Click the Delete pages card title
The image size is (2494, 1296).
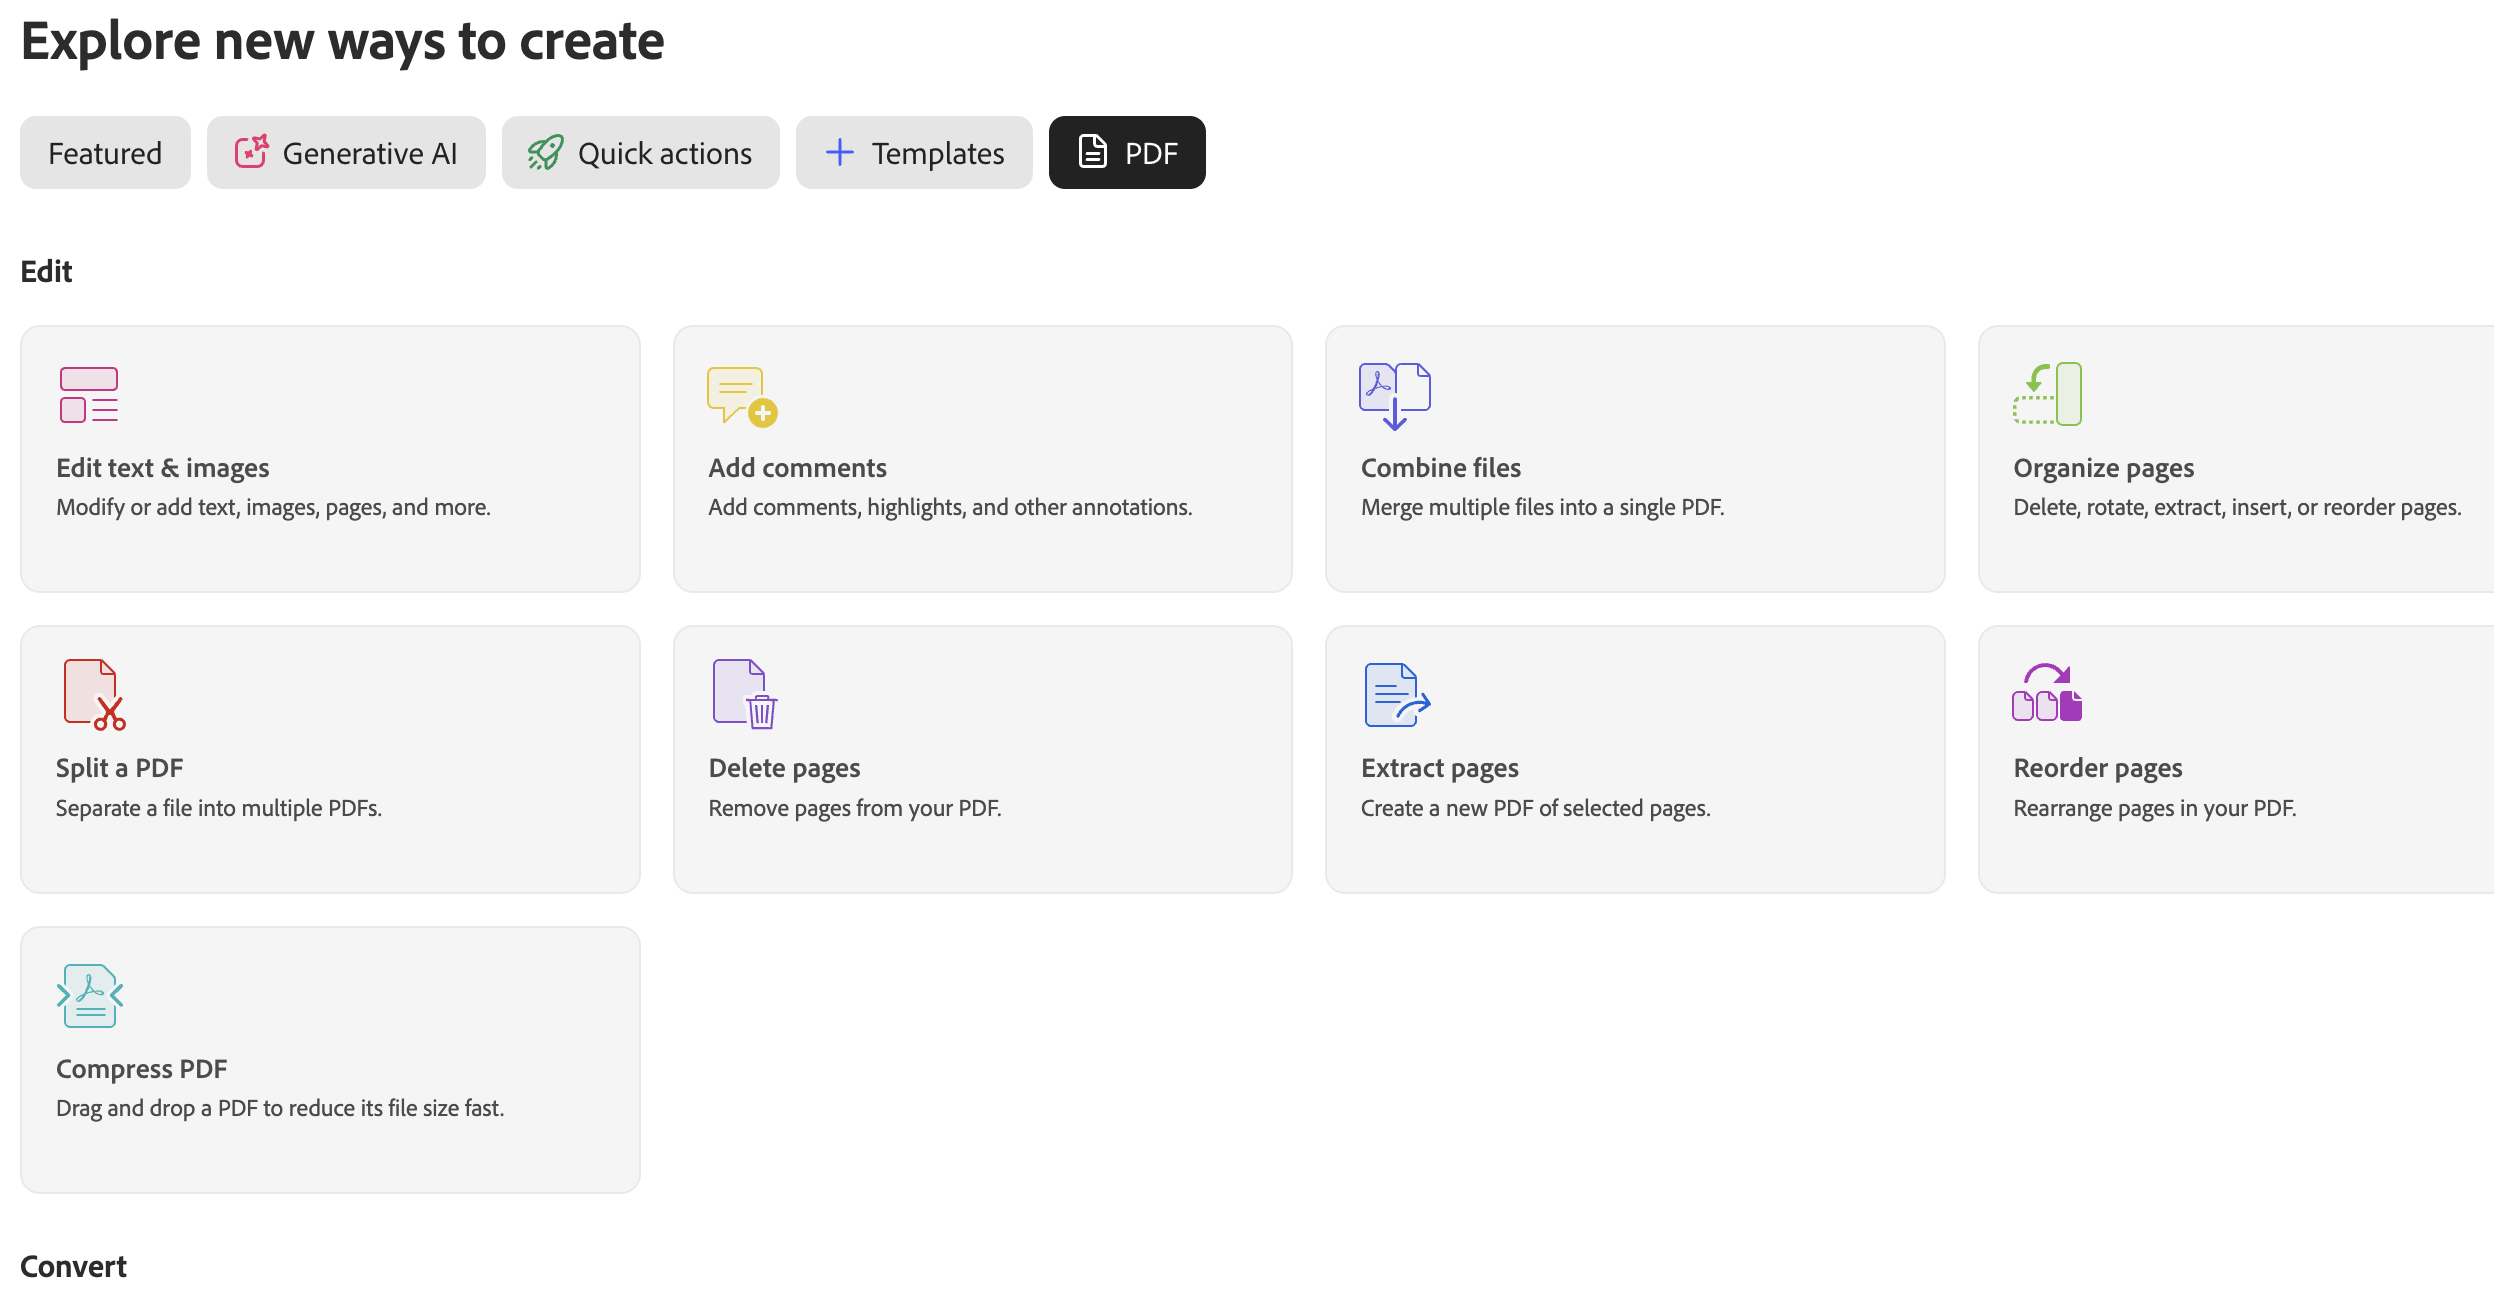(784, 768)
